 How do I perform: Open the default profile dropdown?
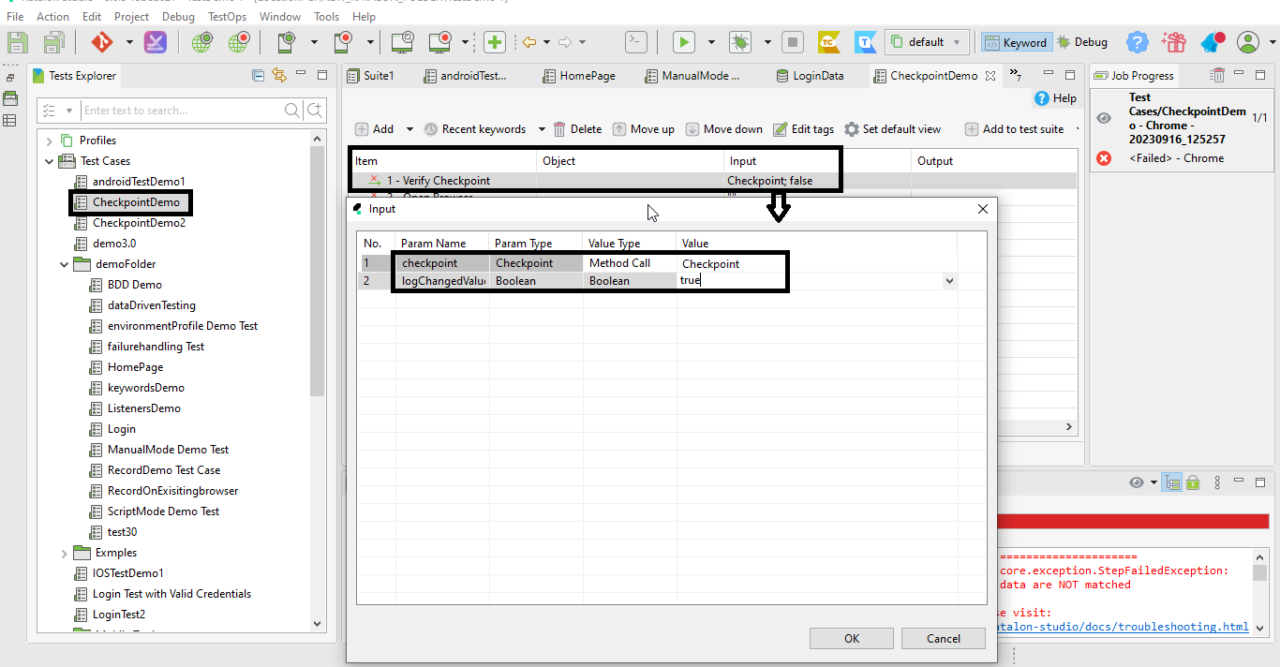coord(928,42)
